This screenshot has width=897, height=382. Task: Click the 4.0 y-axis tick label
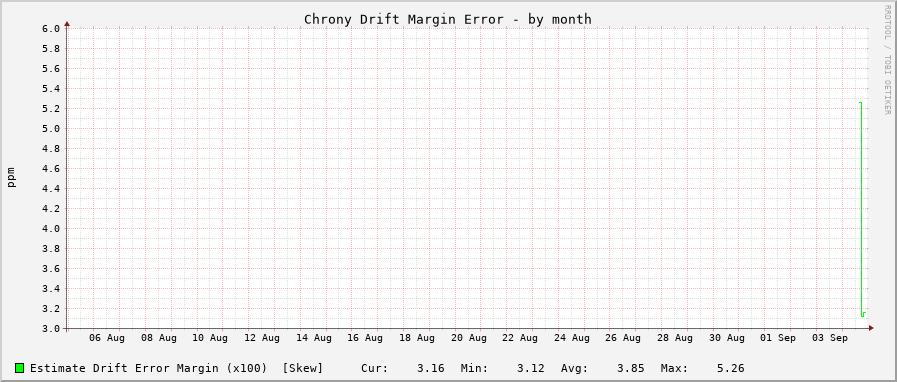tap(51, 229)
